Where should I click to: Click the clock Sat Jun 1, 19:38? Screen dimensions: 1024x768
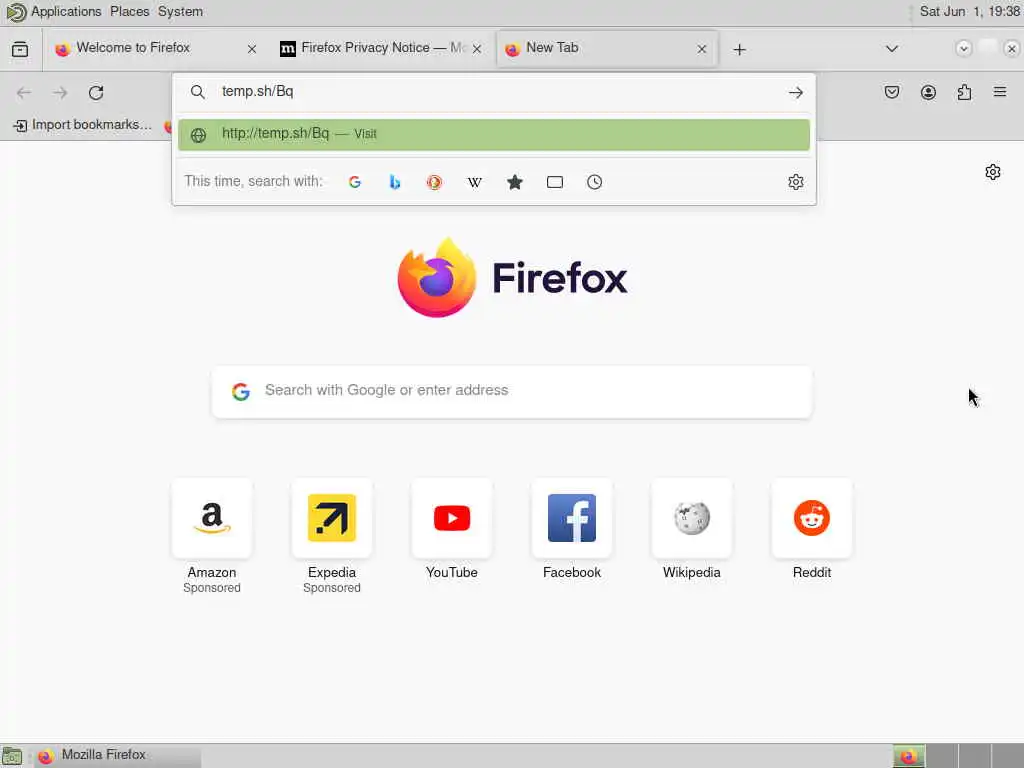coord(969,12)
